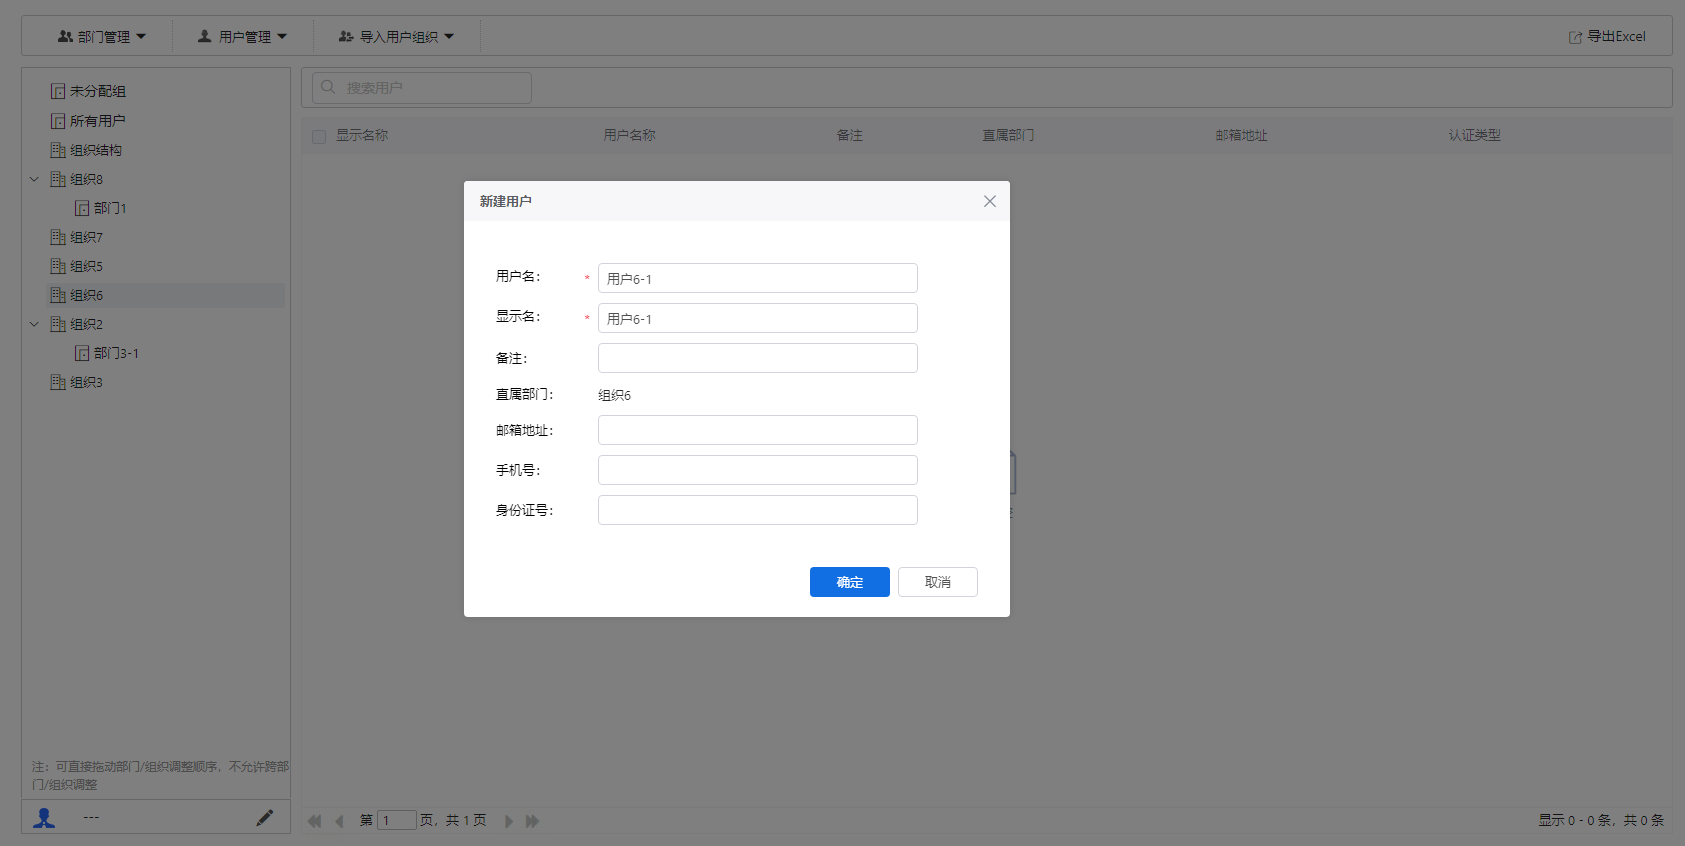
Task: Select 组织5 in the tree
Action: pyautogui.click(x=86, y=266)
